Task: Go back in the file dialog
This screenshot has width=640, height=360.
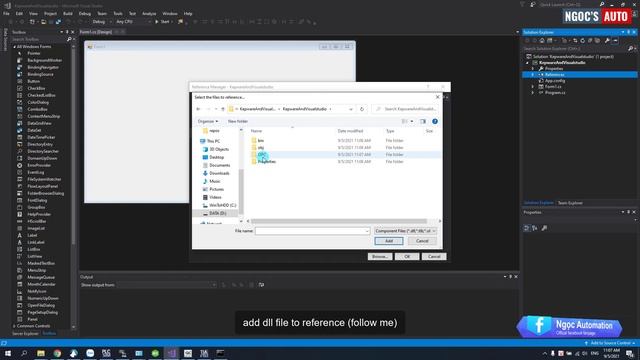Action: click(198, 109)
